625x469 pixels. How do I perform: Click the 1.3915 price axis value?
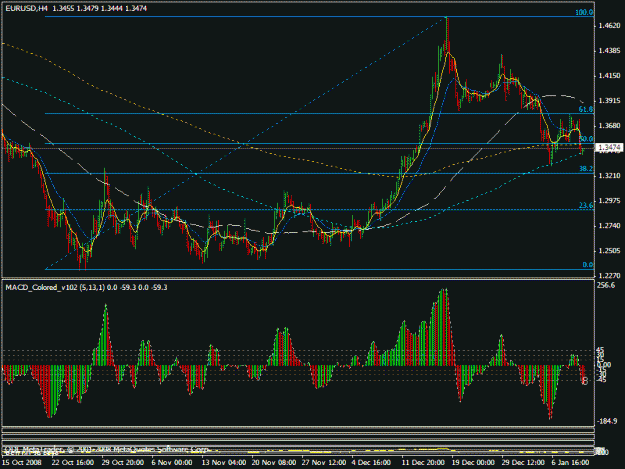609,101
